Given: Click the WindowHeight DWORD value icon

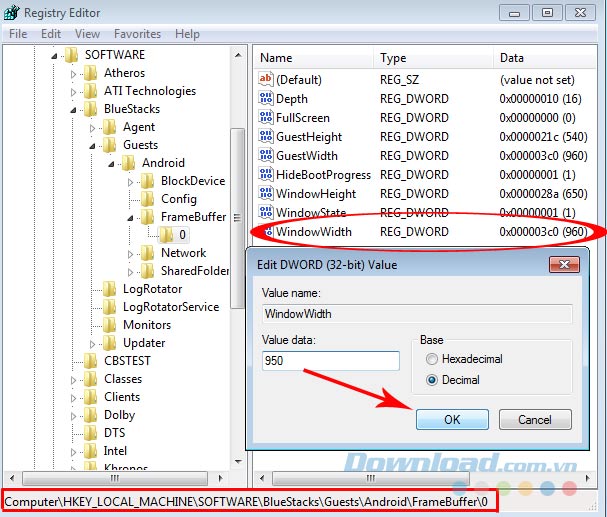Looking at the screenshot, I should tap(266, 193).
